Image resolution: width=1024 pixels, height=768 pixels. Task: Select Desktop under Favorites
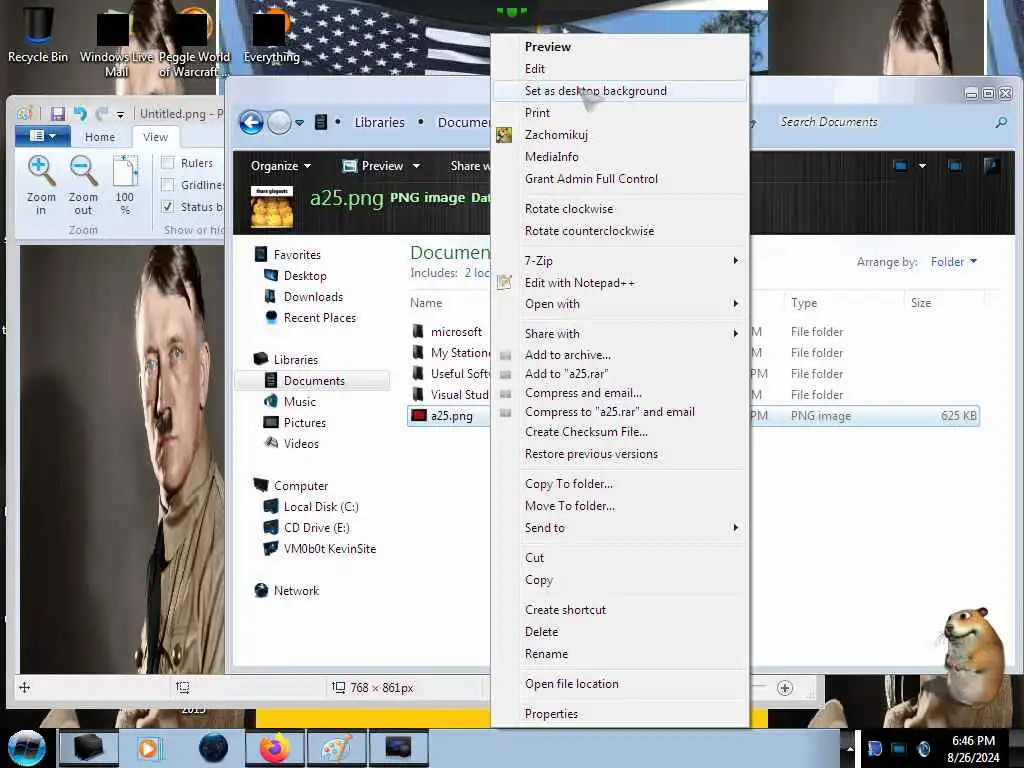305,276
